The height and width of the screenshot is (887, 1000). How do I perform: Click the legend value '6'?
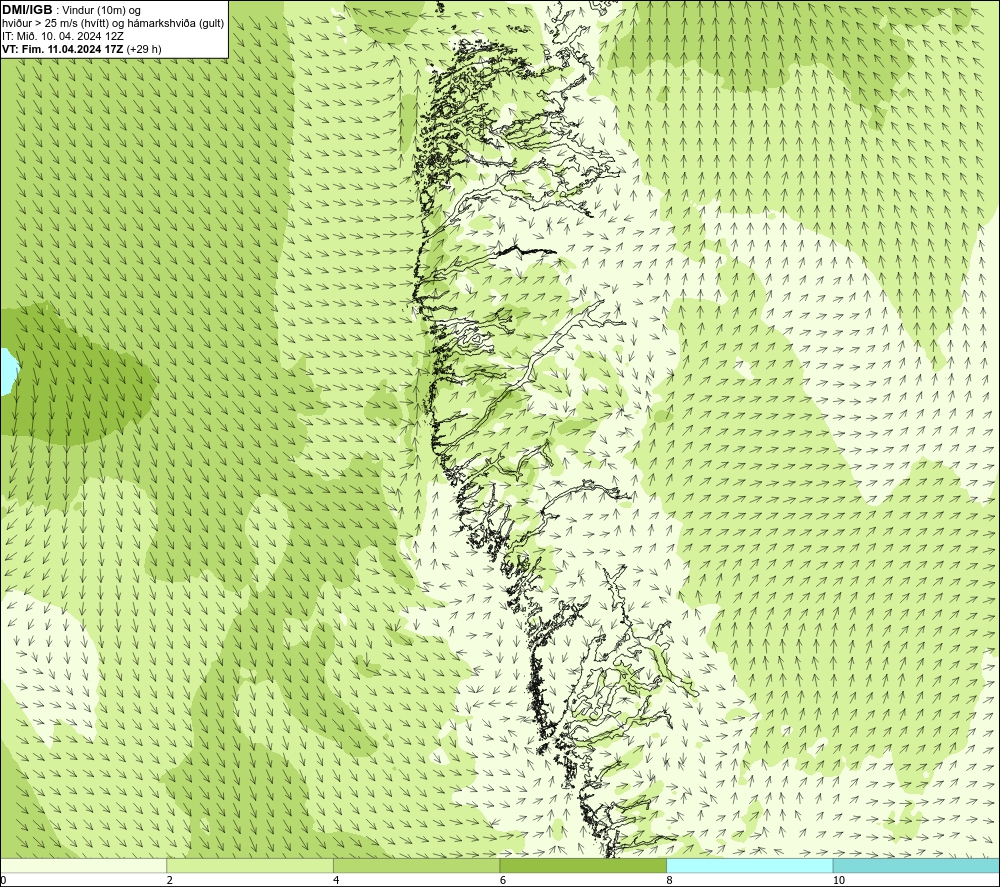tap(503, 880)
